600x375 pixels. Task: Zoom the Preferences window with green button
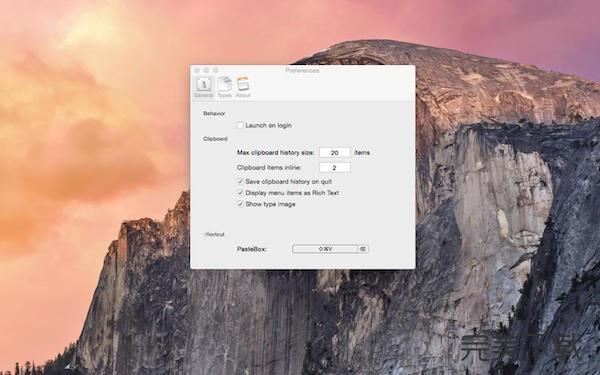(x=215, y=70)
